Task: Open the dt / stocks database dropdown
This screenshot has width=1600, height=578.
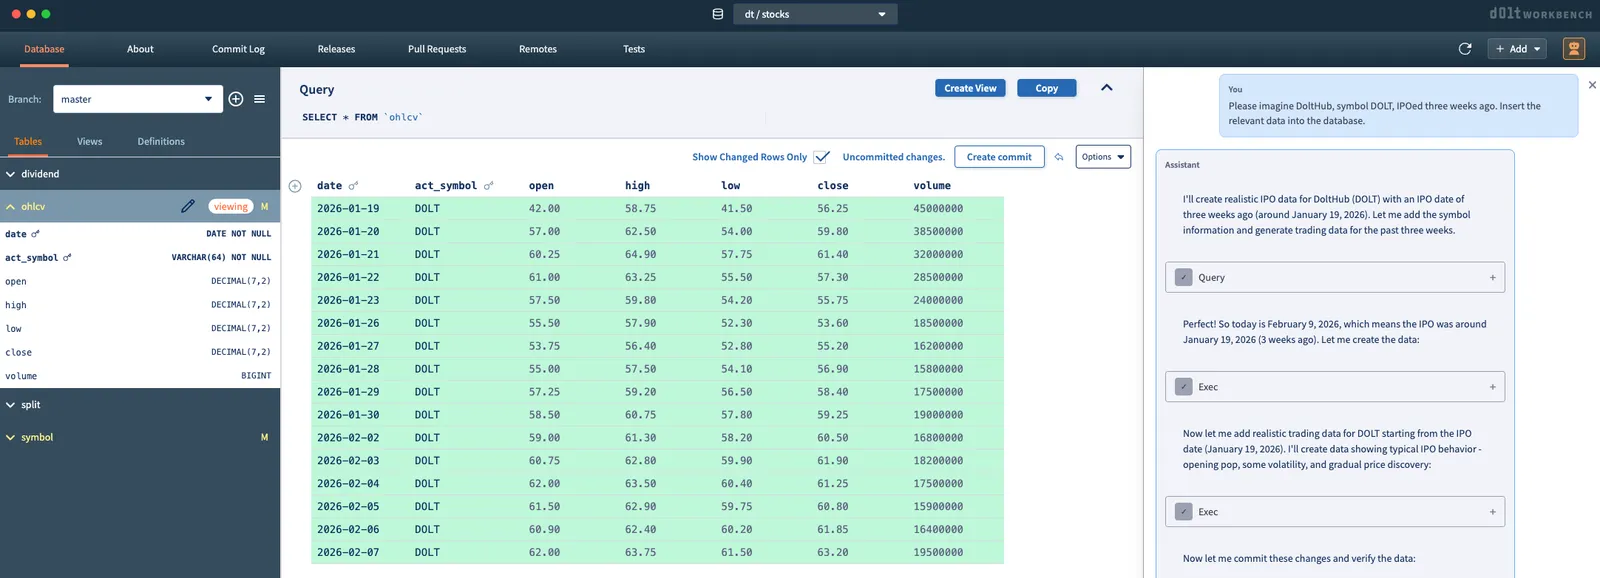Action: [x=815, y=14]
